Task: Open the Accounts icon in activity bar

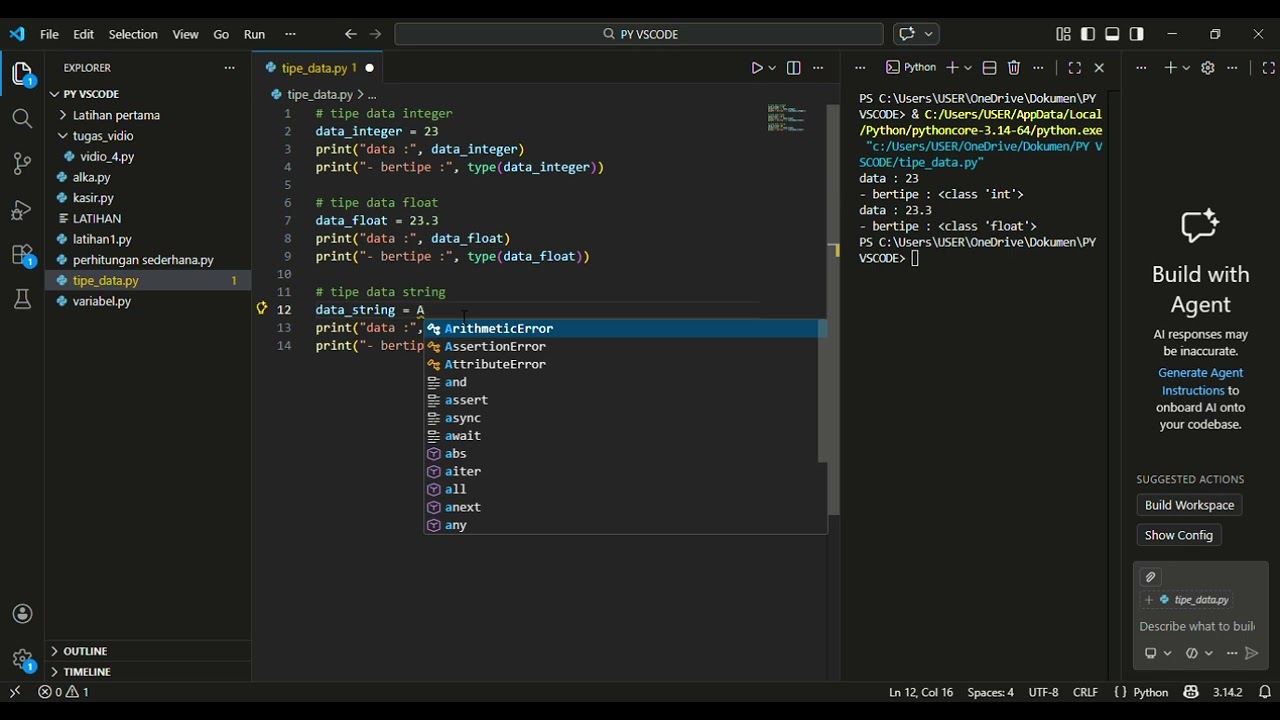Action: tap(22, 614)
